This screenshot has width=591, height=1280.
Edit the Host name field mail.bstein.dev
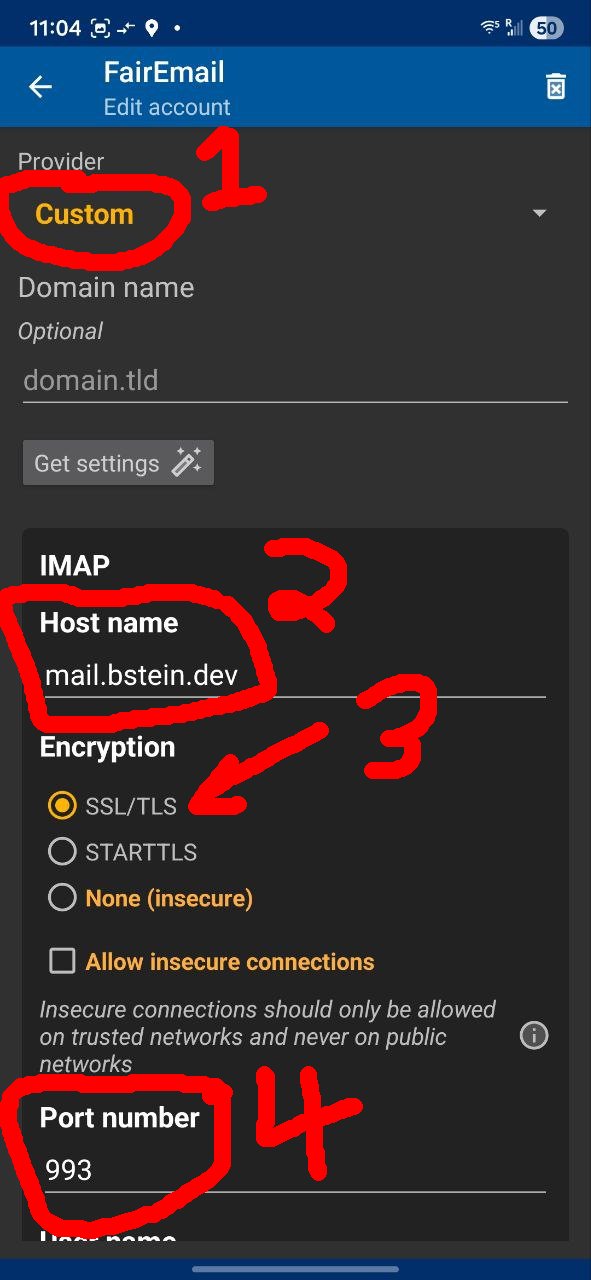tap(292, 676)
